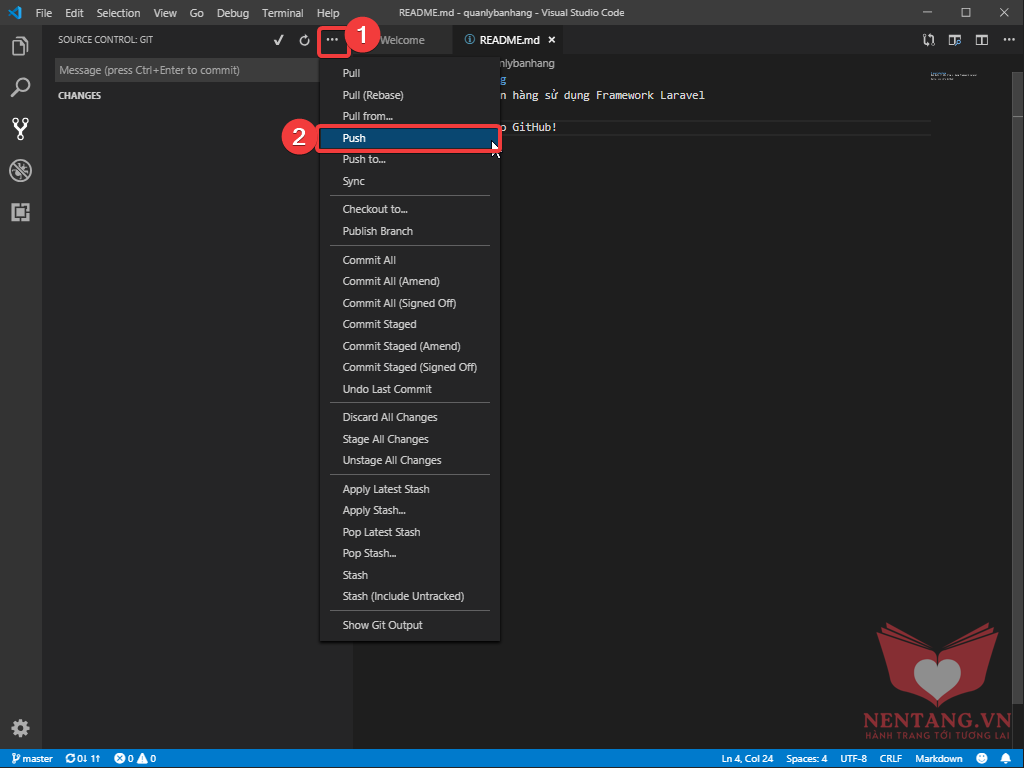The width and height of the screenshot is (1024, 768).
Task: Click Show Git Output
Action: point(382,625)
